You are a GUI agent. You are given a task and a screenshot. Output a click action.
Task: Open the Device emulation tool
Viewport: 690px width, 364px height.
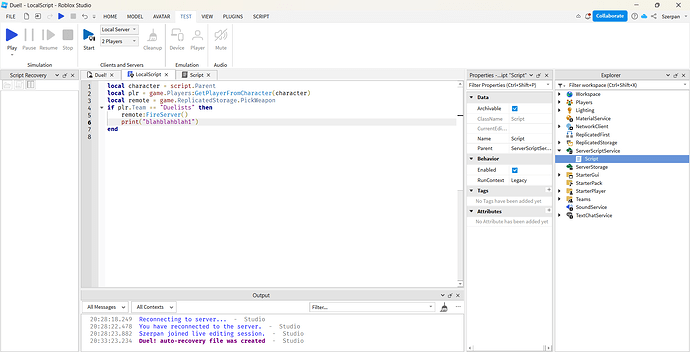tap(177, 39)
